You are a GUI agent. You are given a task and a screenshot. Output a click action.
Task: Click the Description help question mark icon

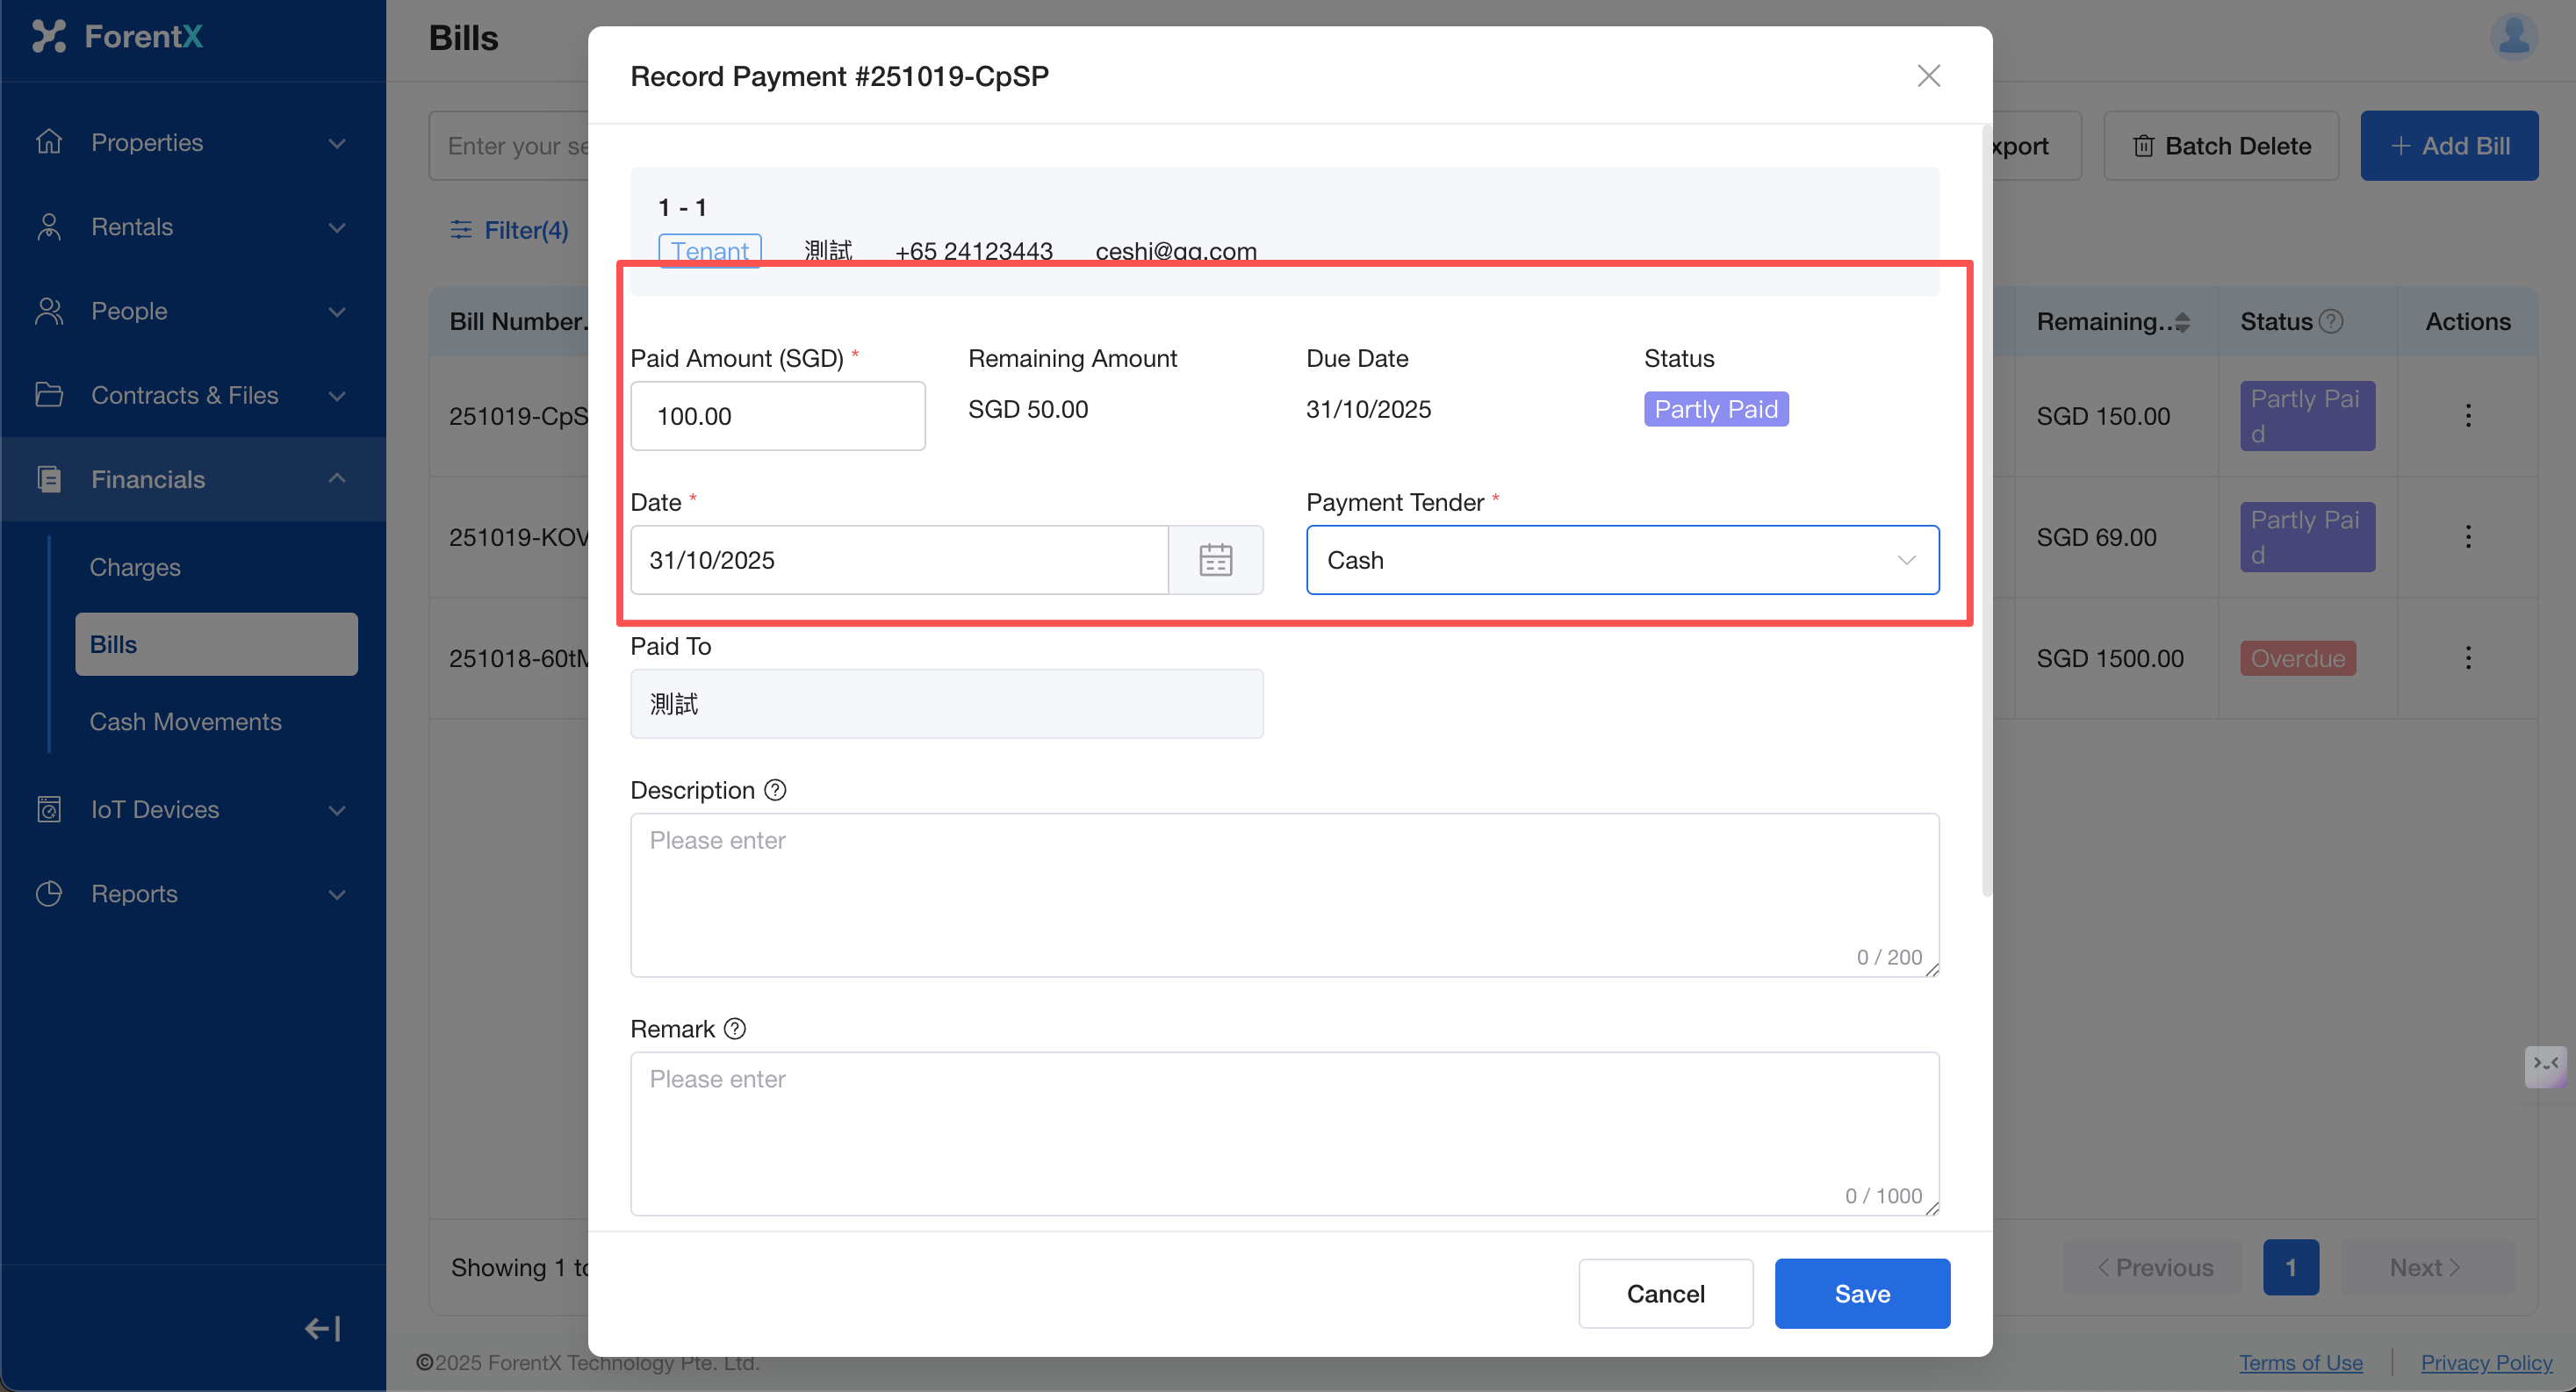(x=775, y=790)
